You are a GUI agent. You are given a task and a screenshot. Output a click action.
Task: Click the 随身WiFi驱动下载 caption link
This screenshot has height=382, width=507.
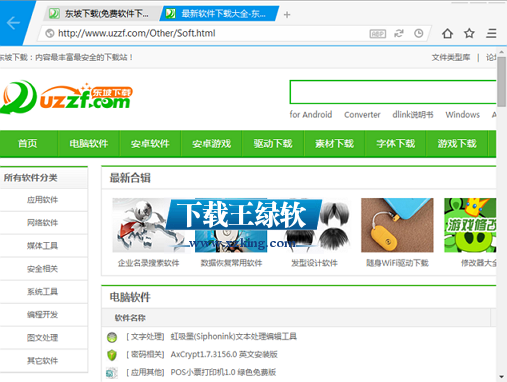coord(397,263)
